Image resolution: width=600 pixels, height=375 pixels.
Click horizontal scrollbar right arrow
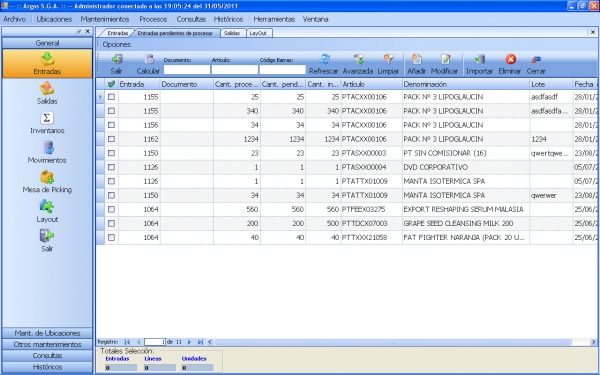click(x=593, y=342)
